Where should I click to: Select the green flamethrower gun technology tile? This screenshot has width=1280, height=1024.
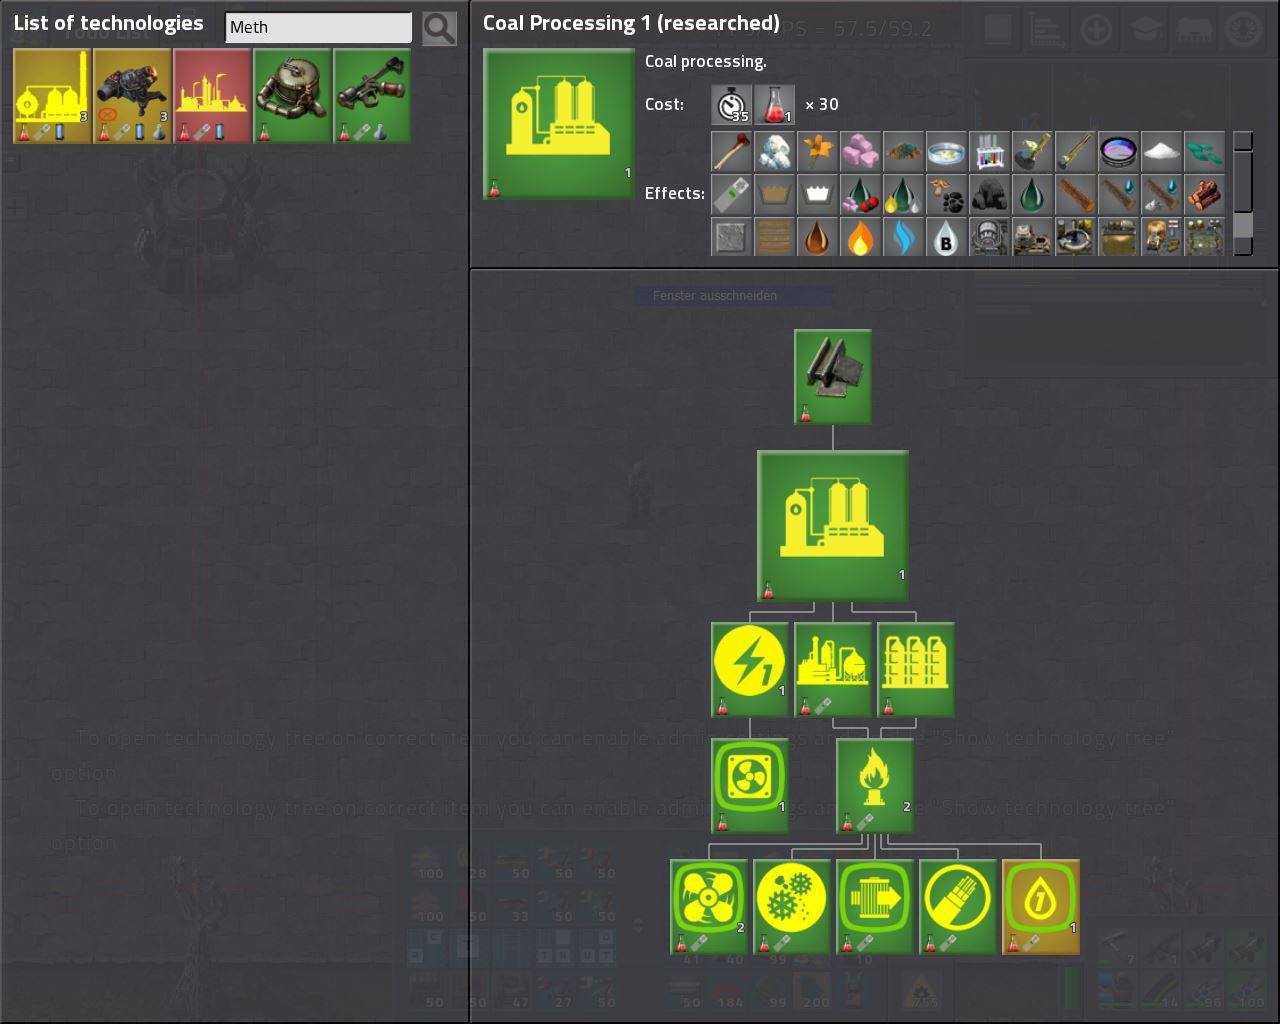tap(372, 96)
